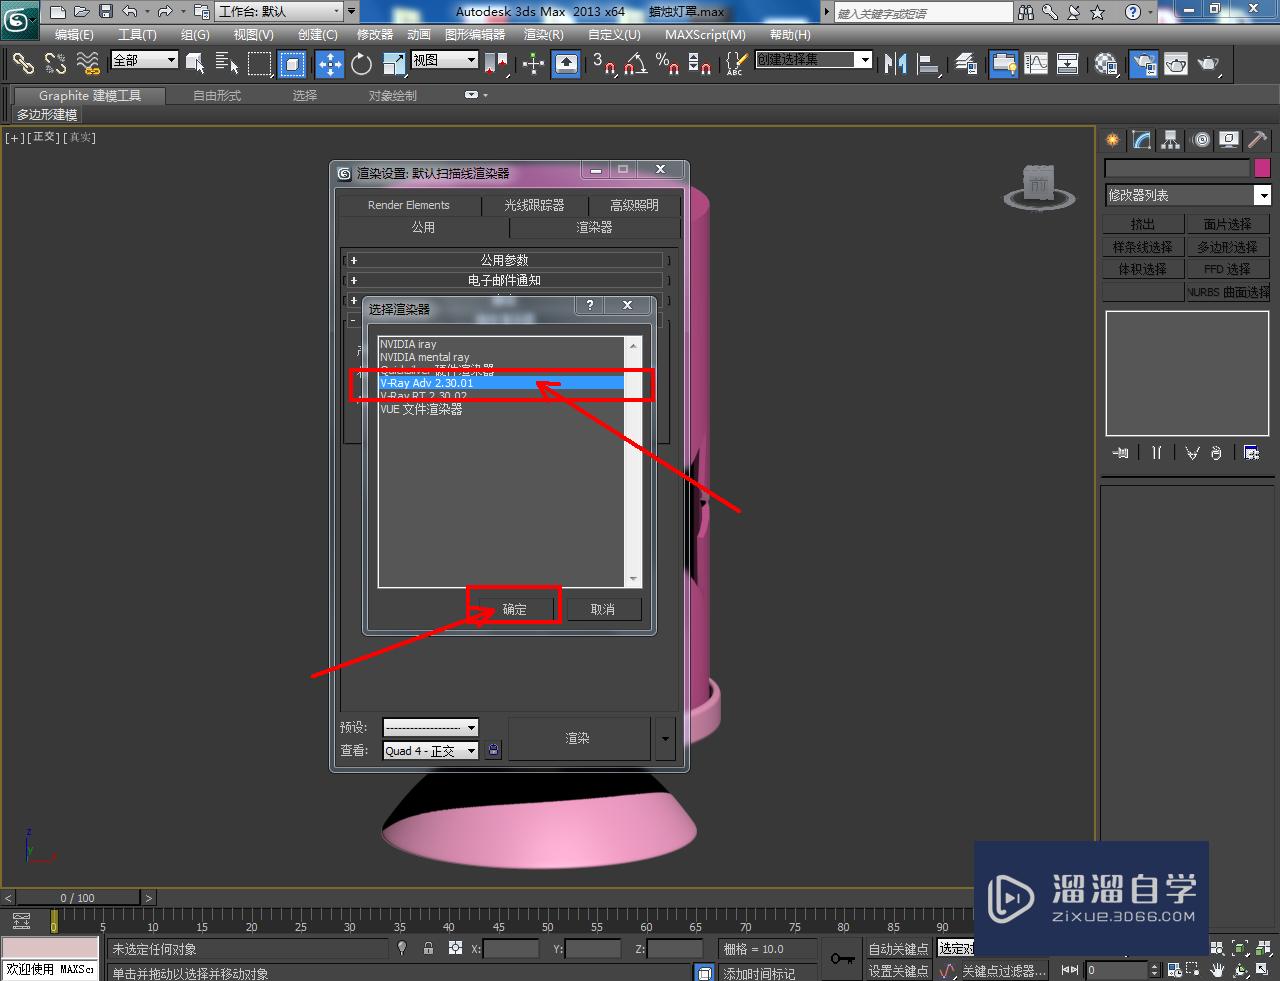Open the Quad 4 - 正交 view dropdown

pyautogui.click(x=430, y=750)
